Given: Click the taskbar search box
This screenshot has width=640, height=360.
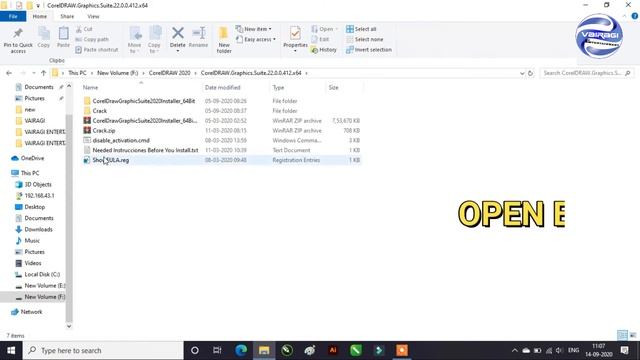Looking at the screenshot, I should 103,350.
